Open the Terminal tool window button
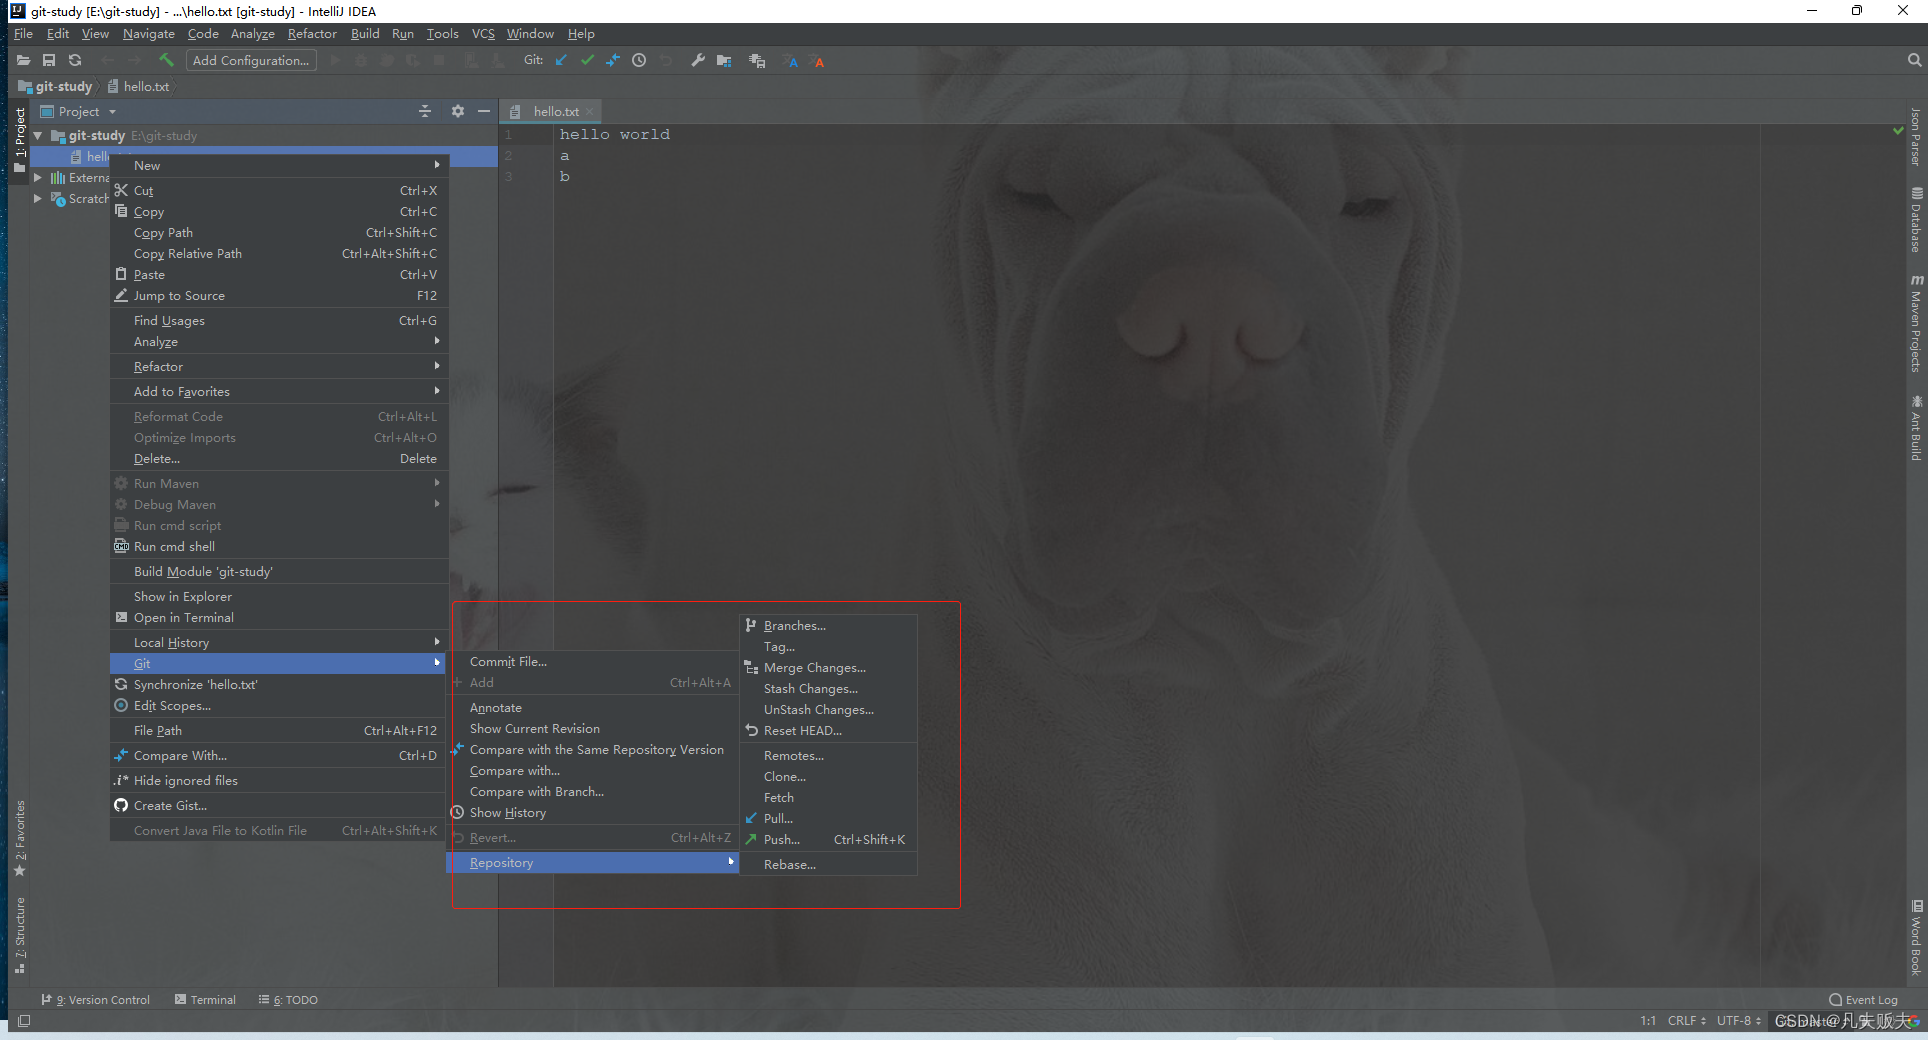 pyautogui.click(x=205, y=1000)
